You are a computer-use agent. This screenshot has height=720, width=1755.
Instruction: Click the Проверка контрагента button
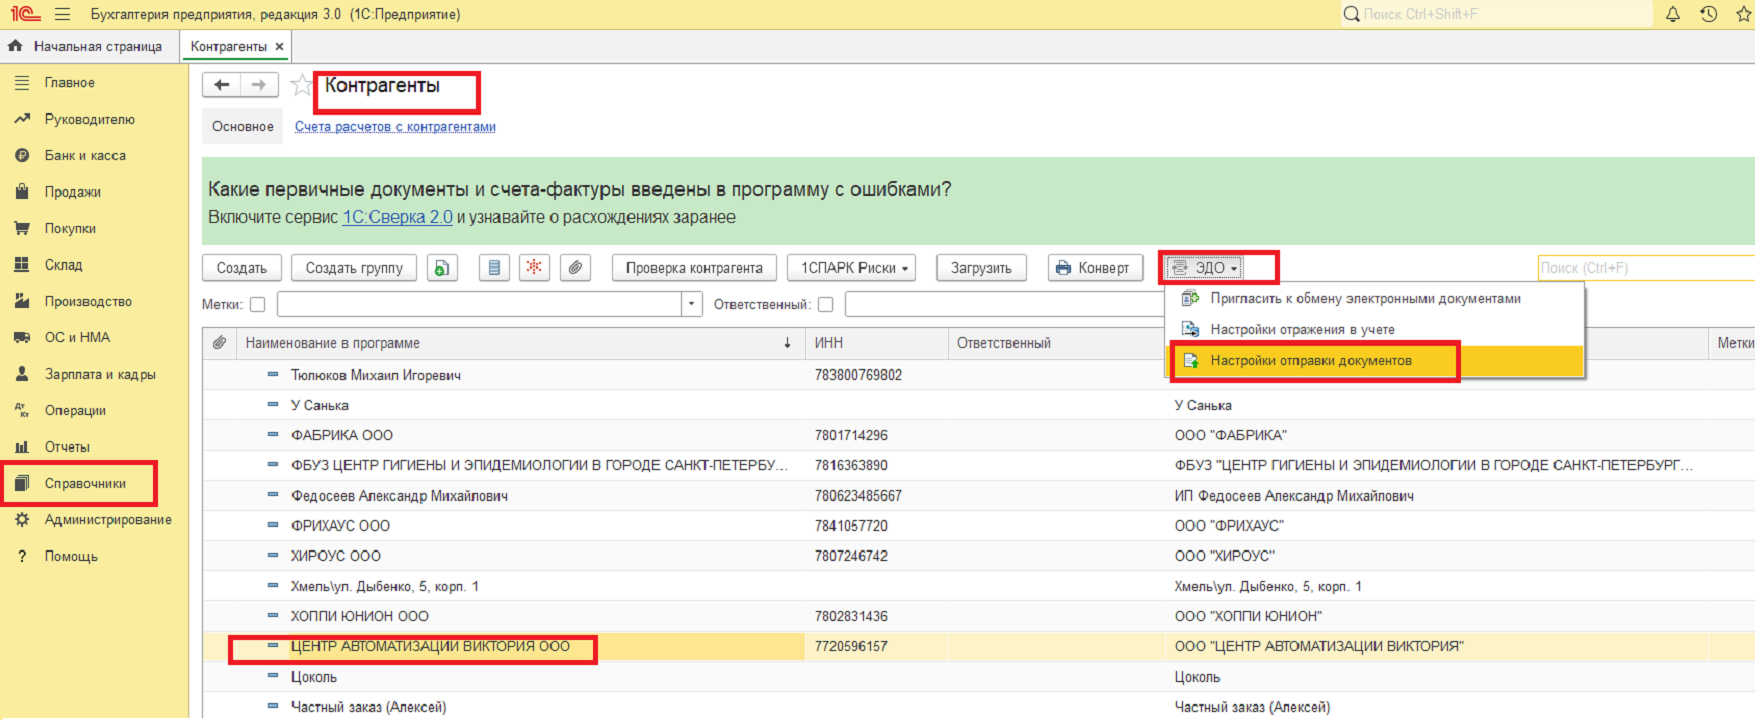click(694, 268)
